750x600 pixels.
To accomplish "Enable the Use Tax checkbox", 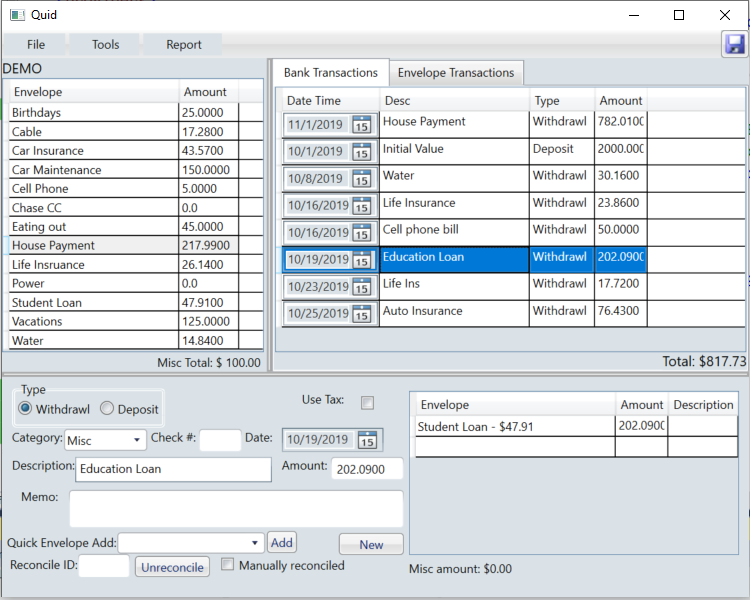I will pyautogui.click(x=367, y=403).
